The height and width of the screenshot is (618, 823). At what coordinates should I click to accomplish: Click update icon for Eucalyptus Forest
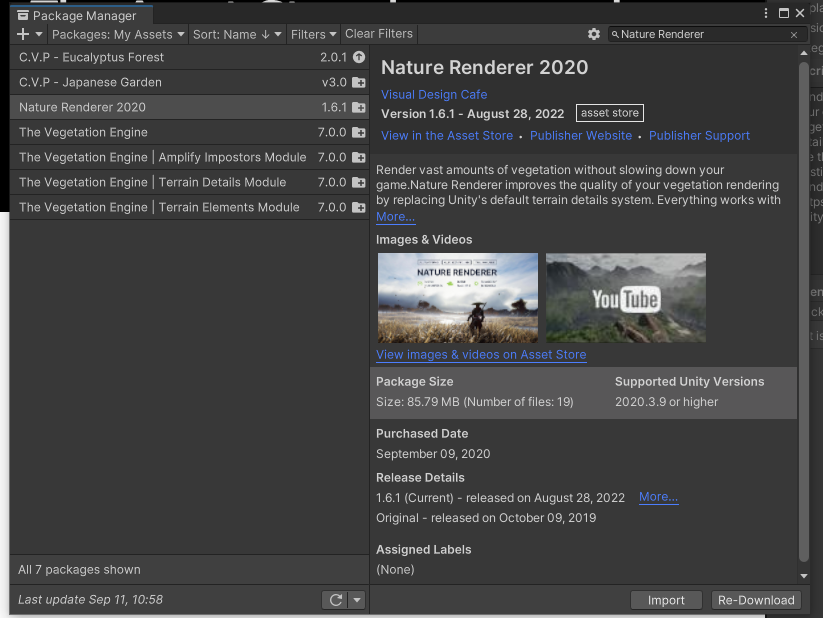click(358, 57)
